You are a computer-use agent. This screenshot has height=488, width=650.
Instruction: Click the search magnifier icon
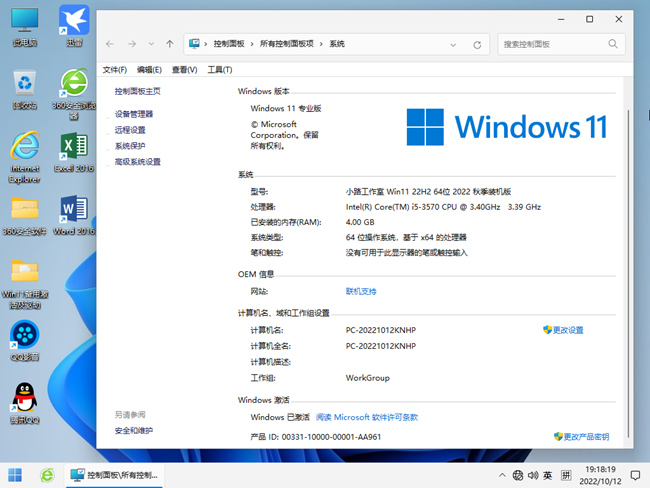(613, 44)
